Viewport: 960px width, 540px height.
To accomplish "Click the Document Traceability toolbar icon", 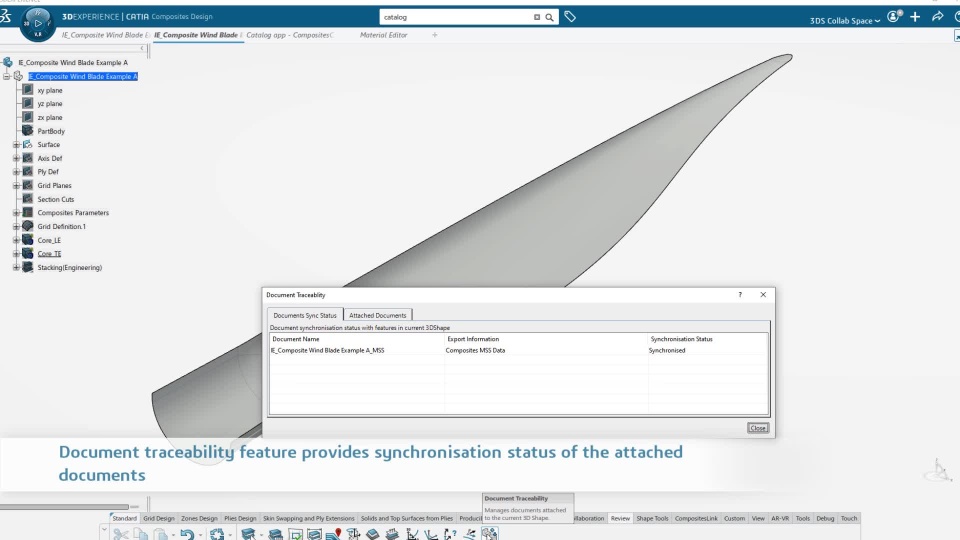I will pyautogui.click(x=489, y=534).
